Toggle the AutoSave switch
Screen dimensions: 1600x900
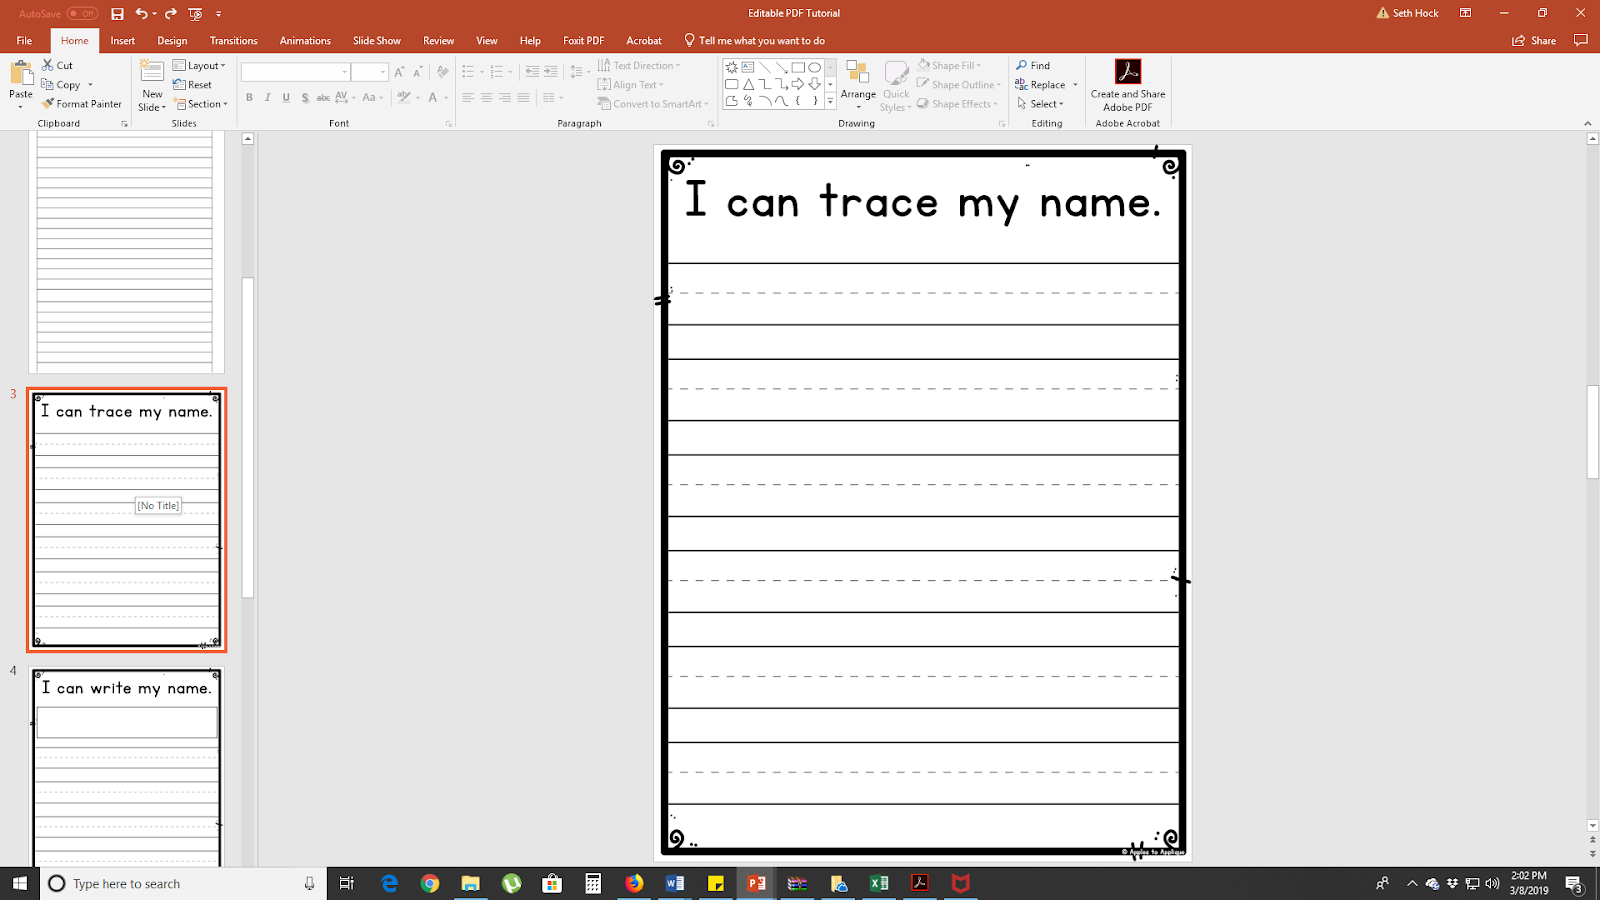(x=82, y=14)
